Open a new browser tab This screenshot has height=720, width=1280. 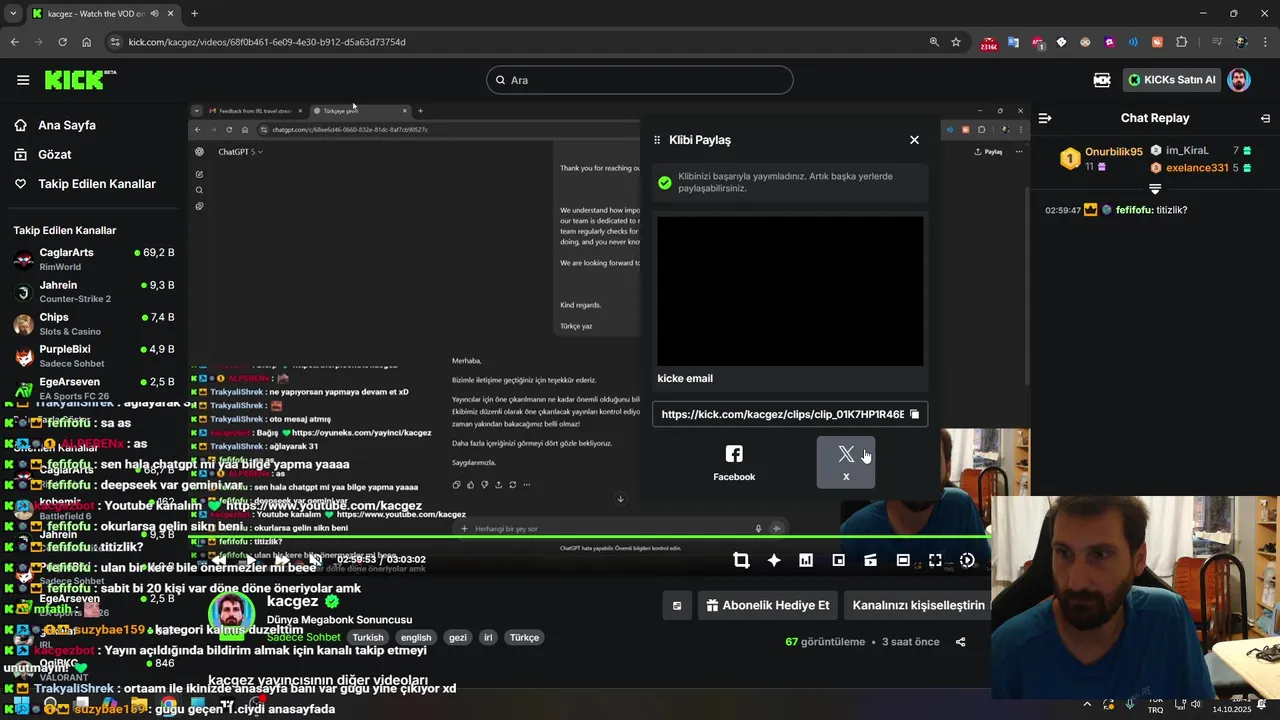click(194, 14)
